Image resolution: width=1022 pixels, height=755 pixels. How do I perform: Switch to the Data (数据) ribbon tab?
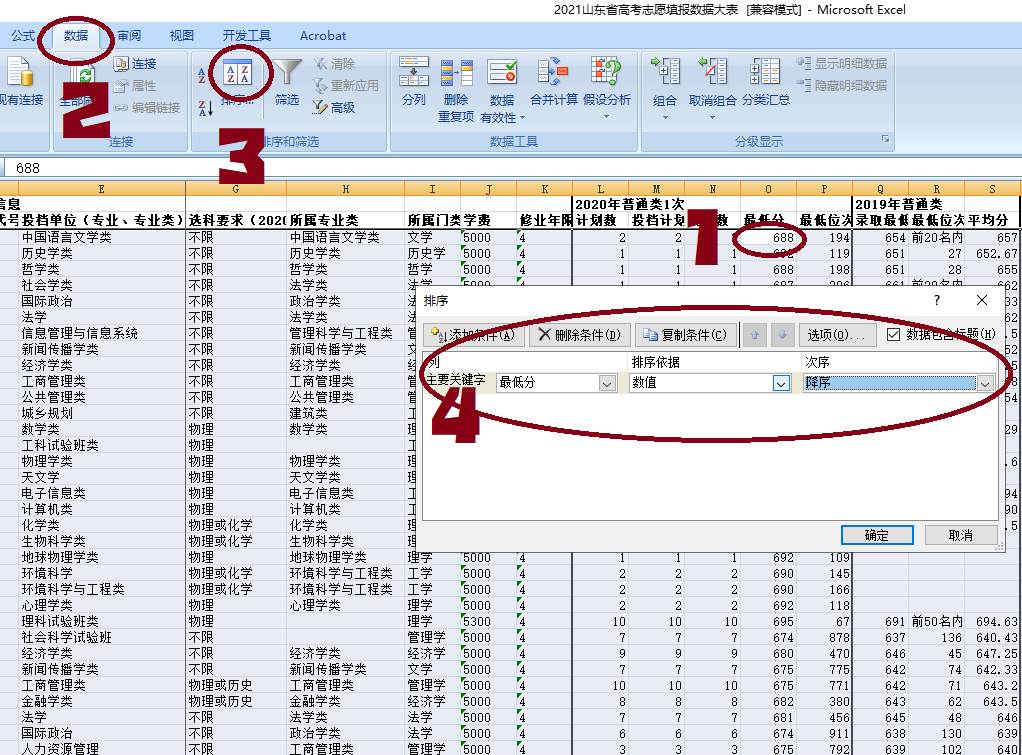[x=76, y=36]
